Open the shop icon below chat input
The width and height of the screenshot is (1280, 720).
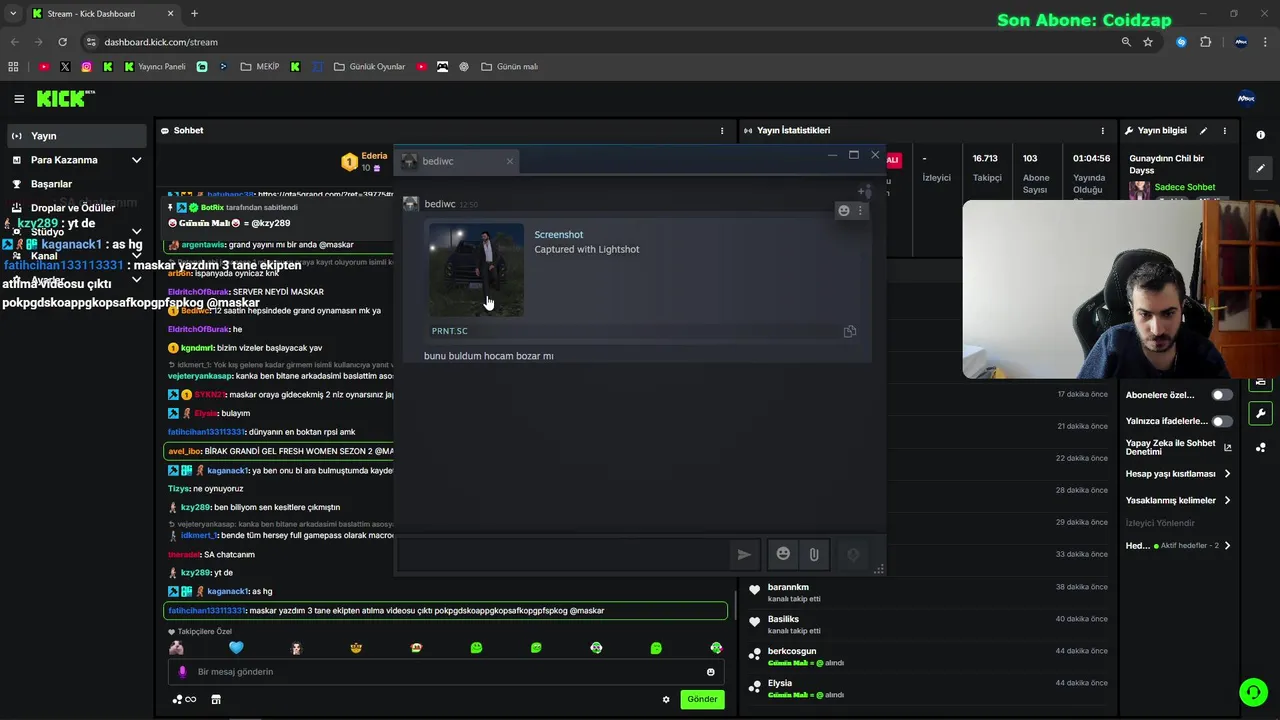[216, 699]
